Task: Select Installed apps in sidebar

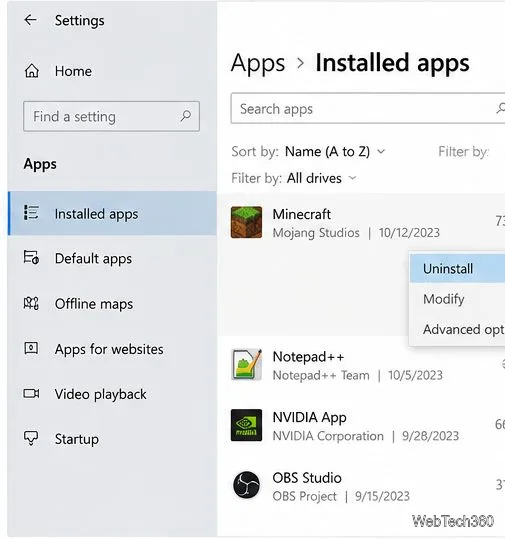Action: pyautogui.click(x=112, y=213)
